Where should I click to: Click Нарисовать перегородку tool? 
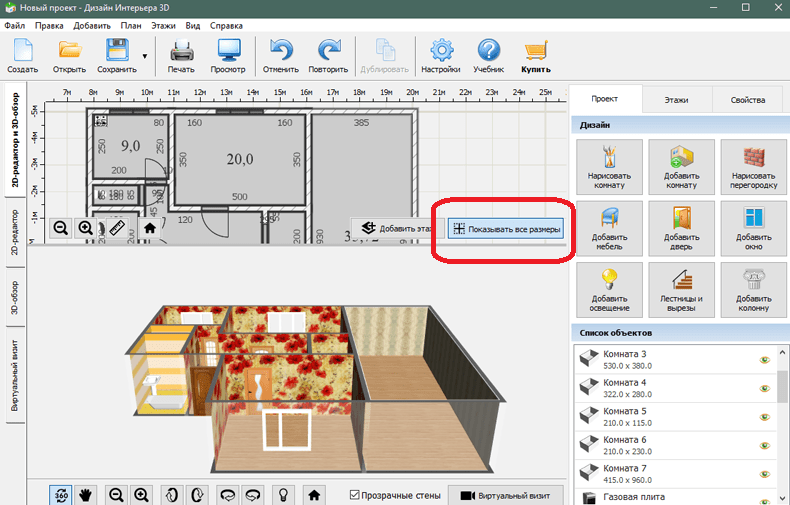753,167
